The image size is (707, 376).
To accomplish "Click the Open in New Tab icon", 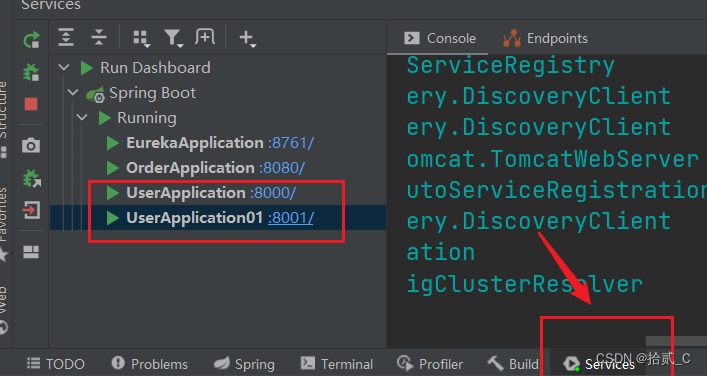I will click(x=205, y=37).
